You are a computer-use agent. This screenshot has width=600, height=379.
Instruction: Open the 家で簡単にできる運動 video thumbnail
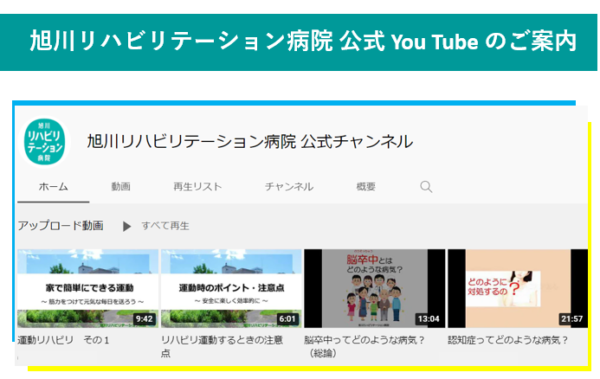click(x=88, y=289)
